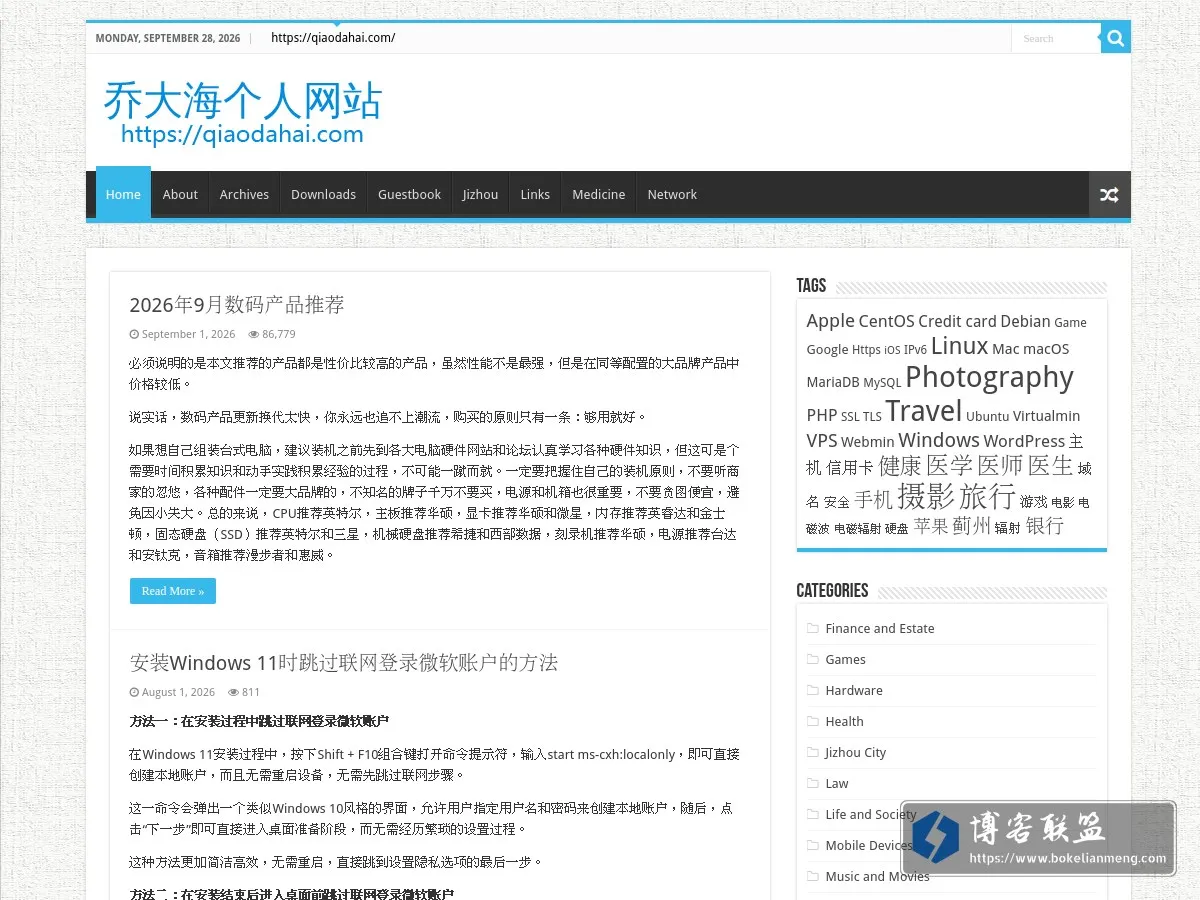Click the 医学 tag
Viewport: 1200px width, 900px height.
[950, 465]
